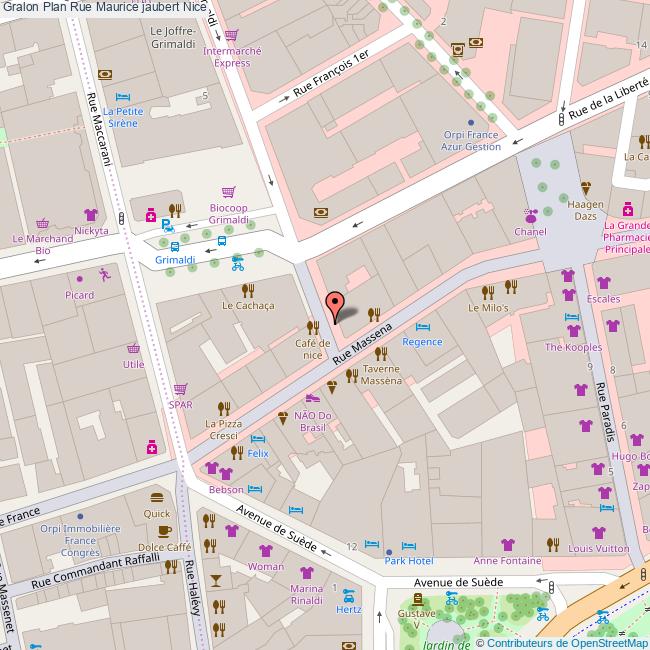Viewport: 650px width, 650px height.
Task: Select the Regence hotel bed icon
Action: click(x=421, y=327)
